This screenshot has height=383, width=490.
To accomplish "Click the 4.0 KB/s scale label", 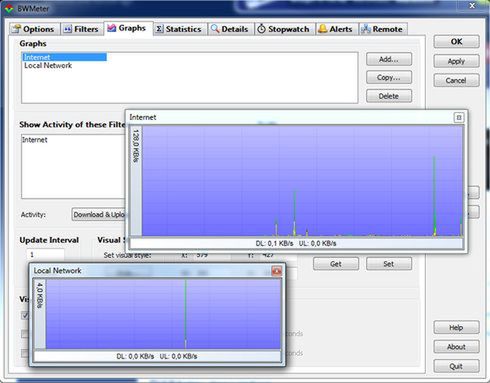I will click(40, 295).
